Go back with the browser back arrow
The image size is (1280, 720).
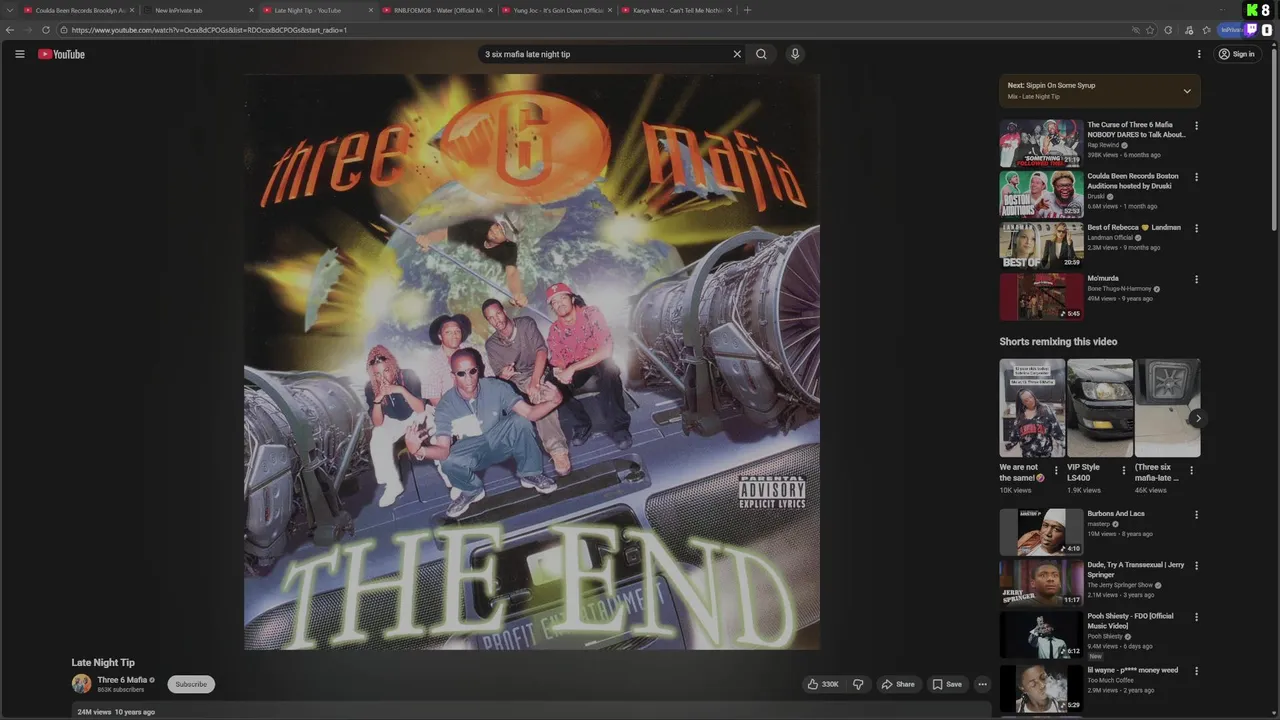pyautogui.click(x=10, y=30)
